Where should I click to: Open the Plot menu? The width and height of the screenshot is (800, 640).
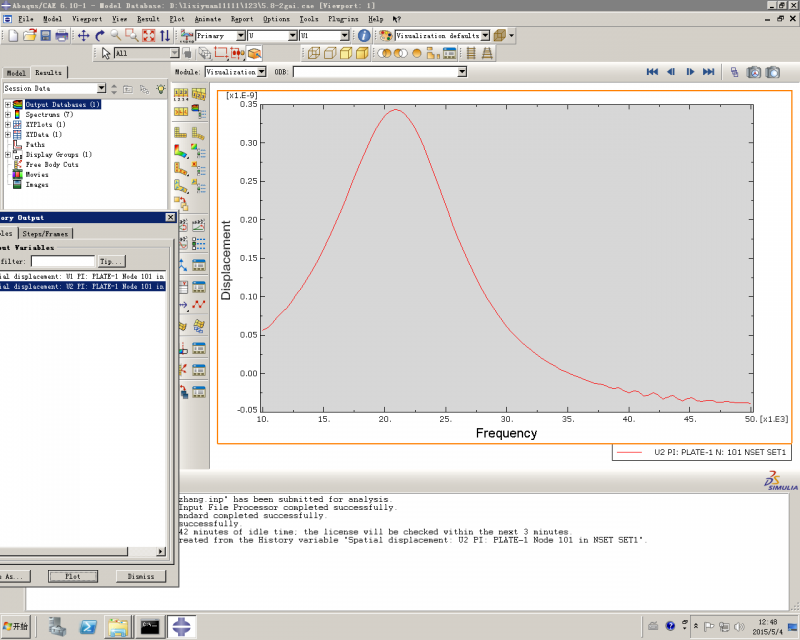click(176, 19)
